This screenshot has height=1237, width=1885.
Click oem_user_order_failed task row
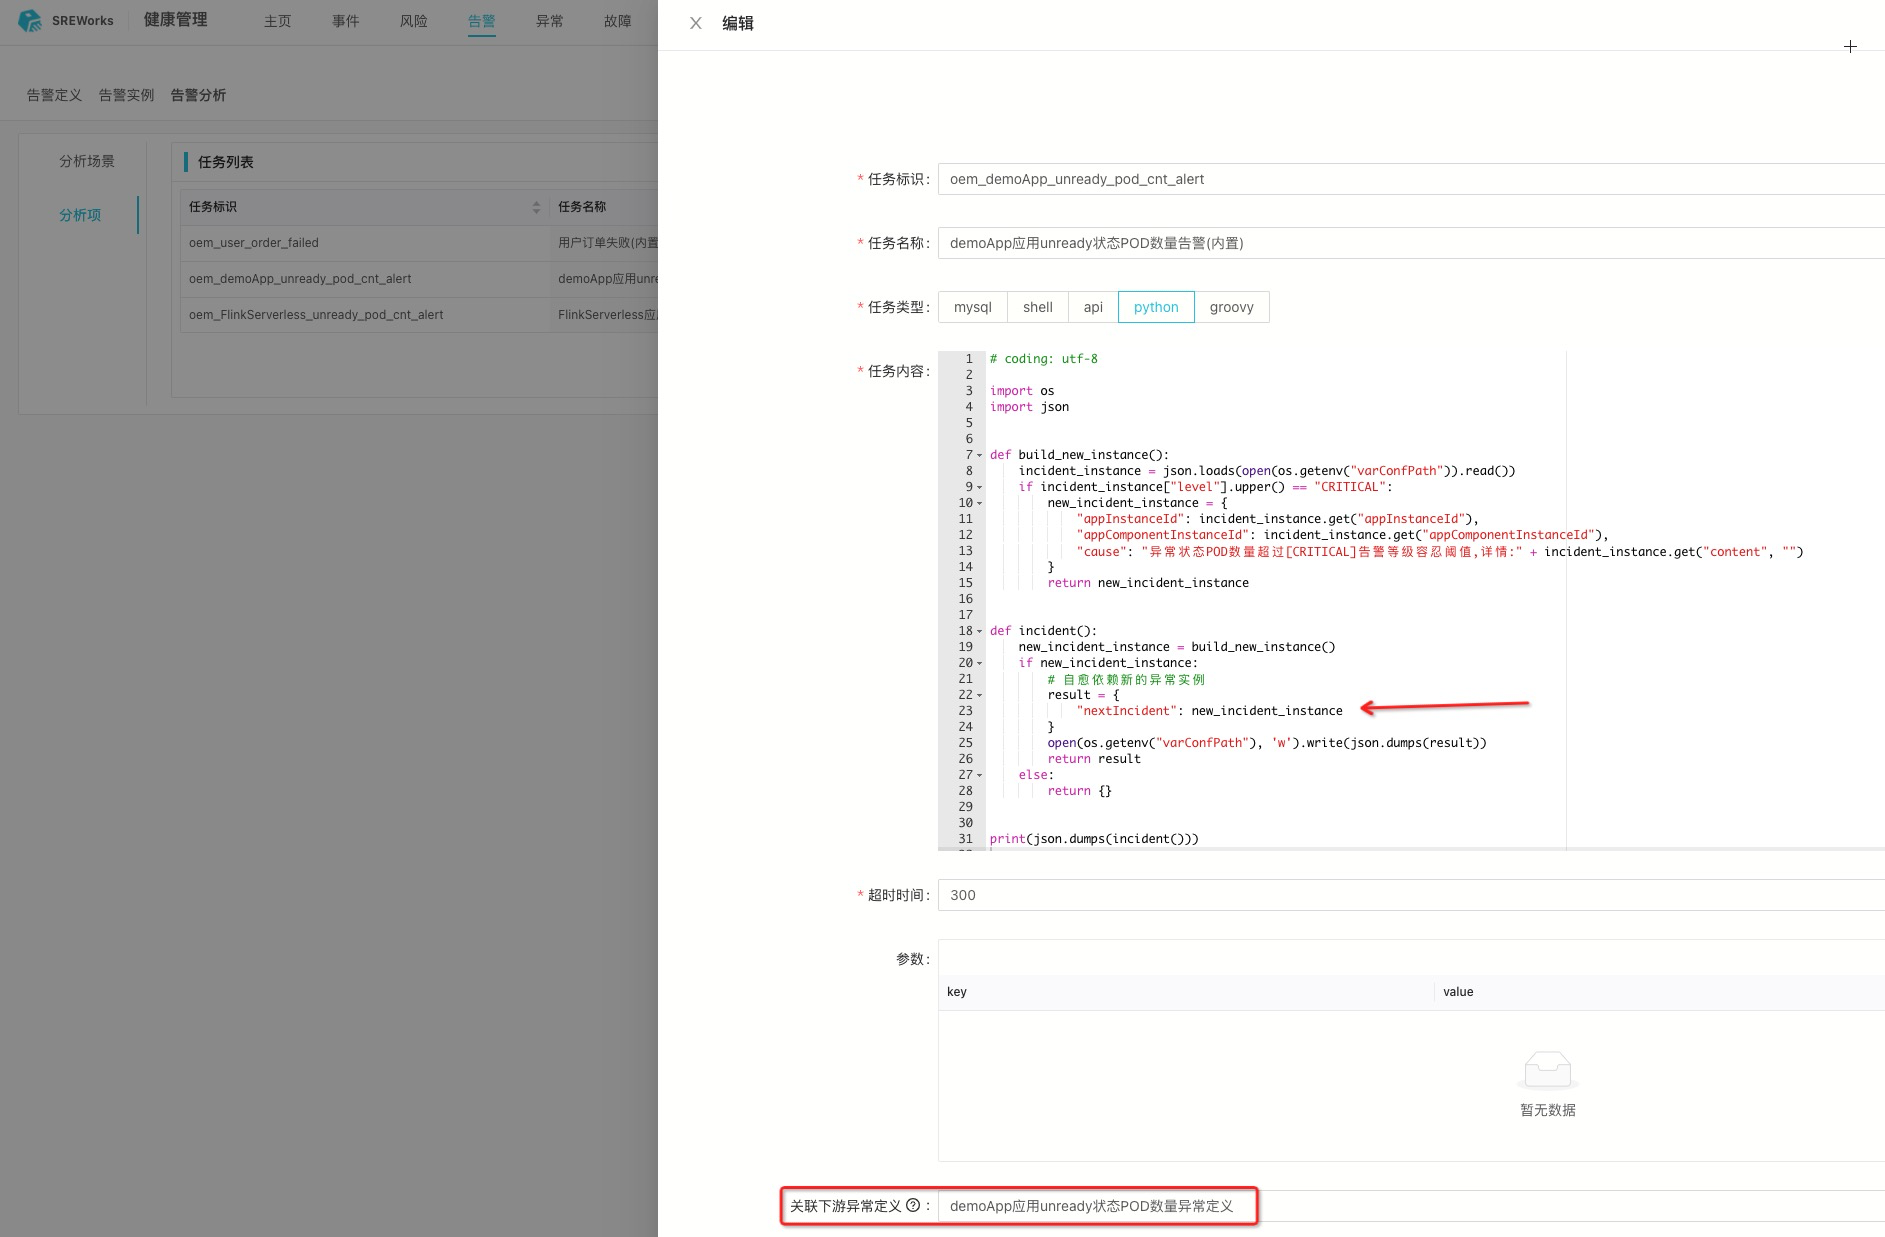click(x=254, y=243)
